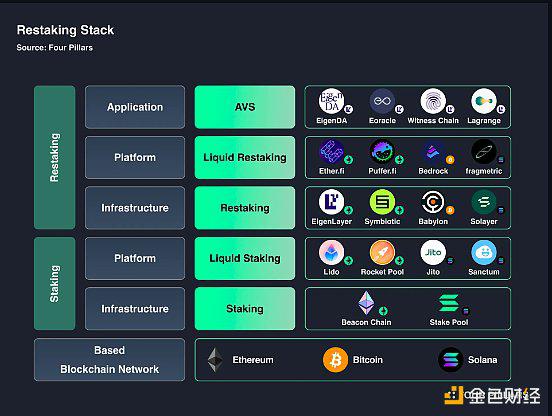Click the Witness Chain fingerprint icon
Screen dimensions: 552x416
[x=433, y=101]
